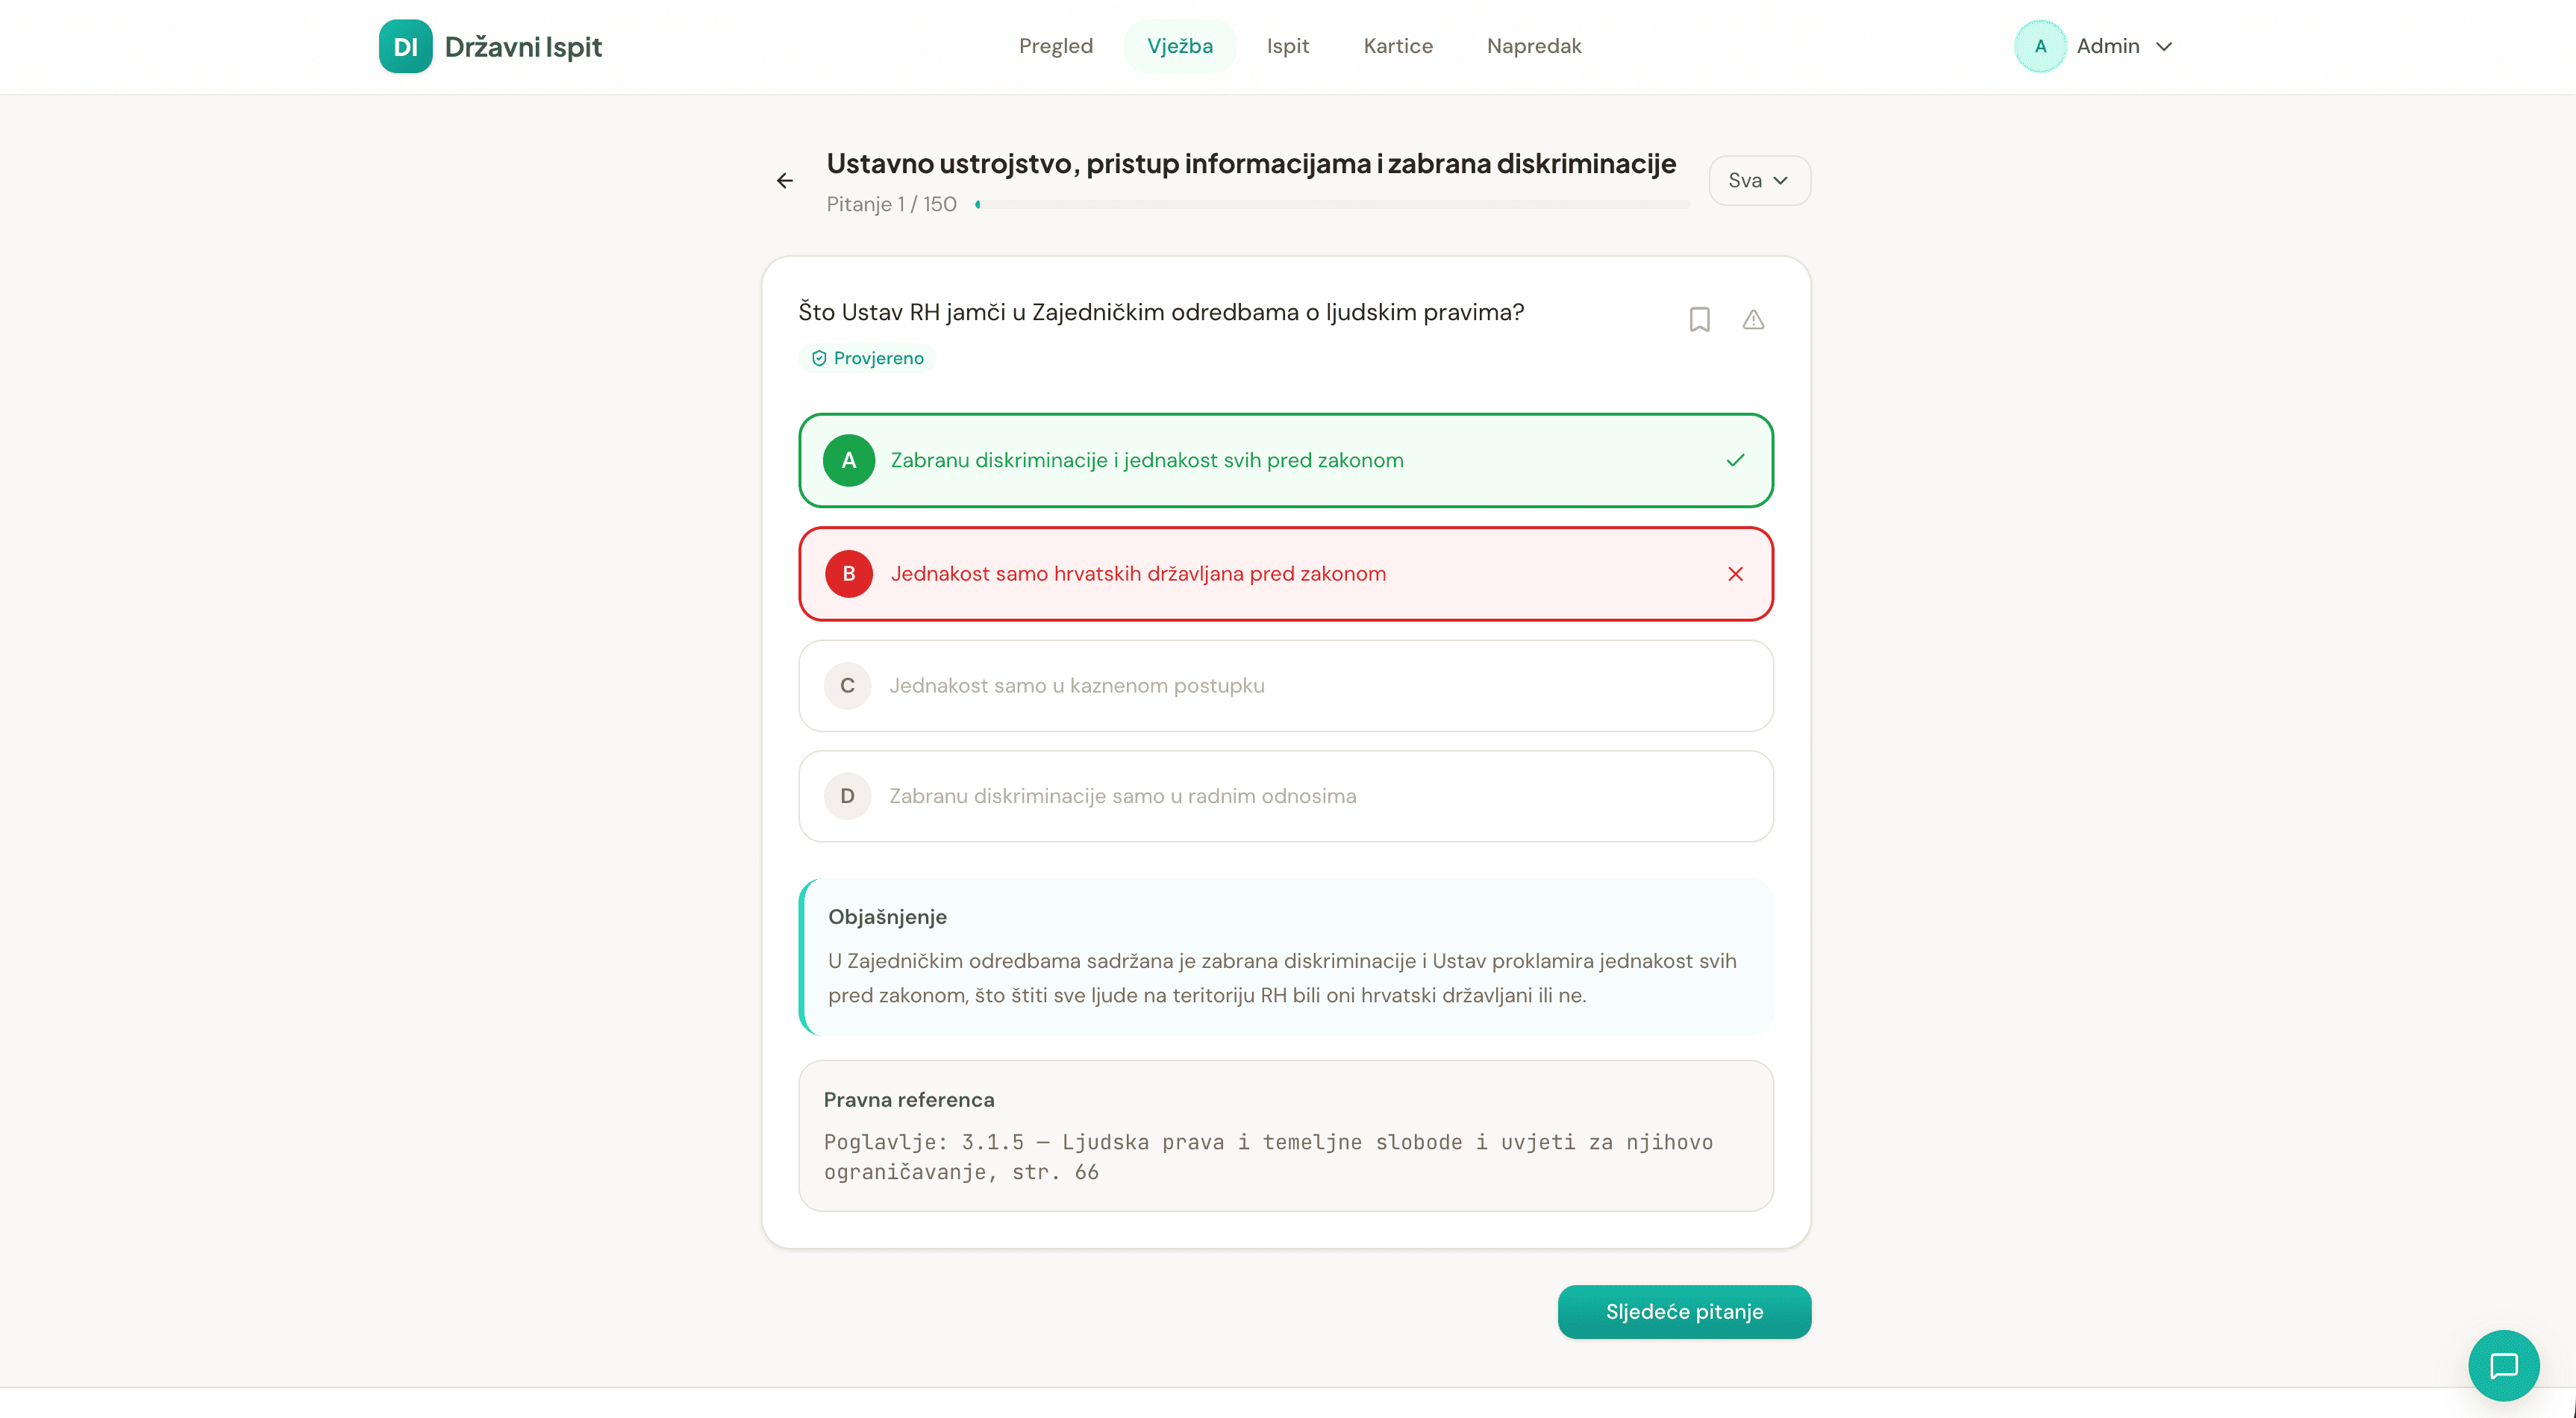Click the green checkmark on answer A
The height and width of the screenshot is (1418, 2576).
tap(1735, 460)
